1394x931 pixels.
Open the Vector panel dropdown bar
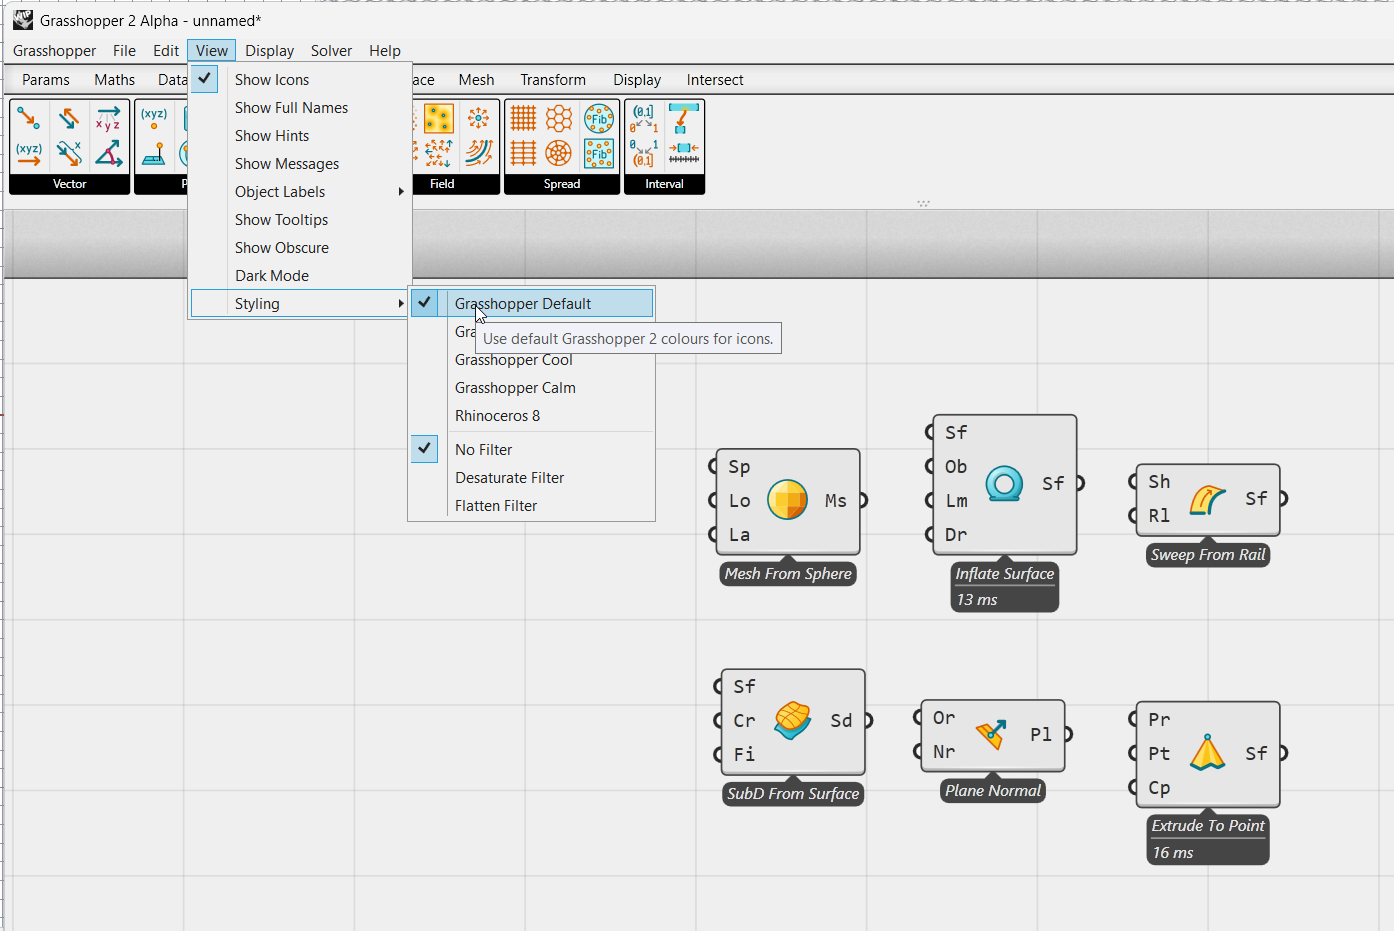pos(70,184)
